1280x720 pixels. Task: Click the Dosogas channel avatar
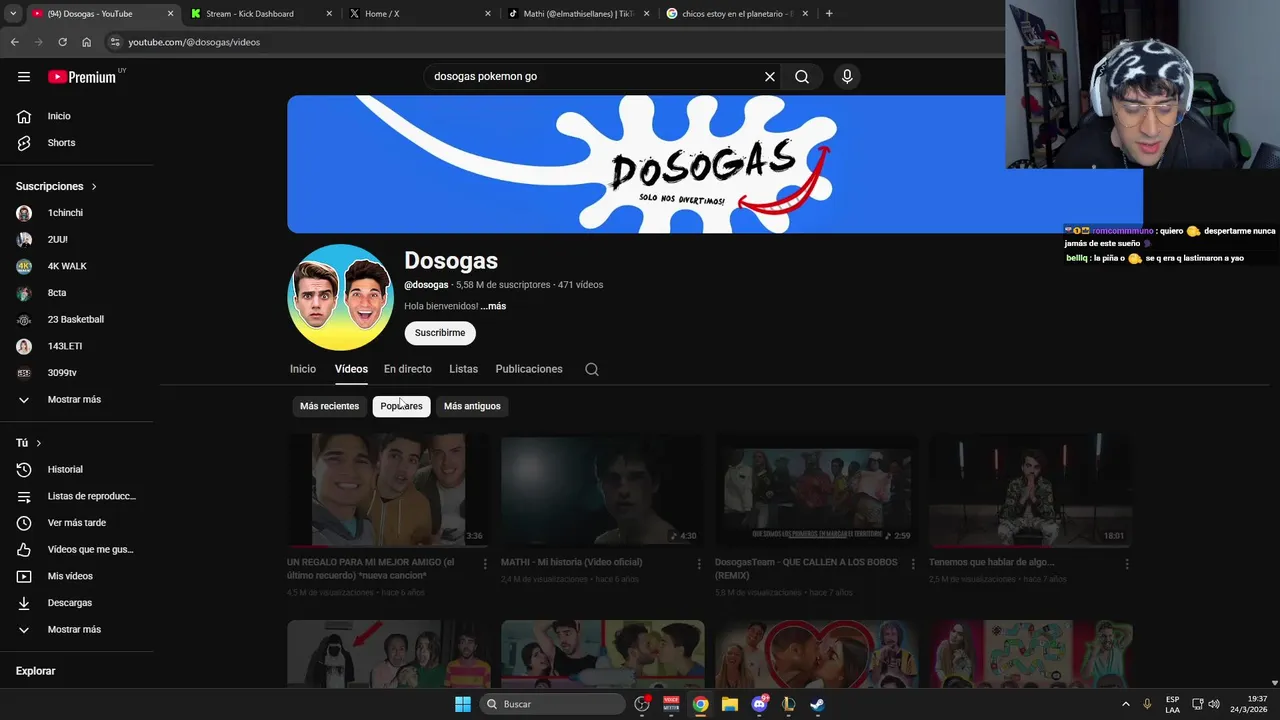pyautogui.click(x=340, y=297)
